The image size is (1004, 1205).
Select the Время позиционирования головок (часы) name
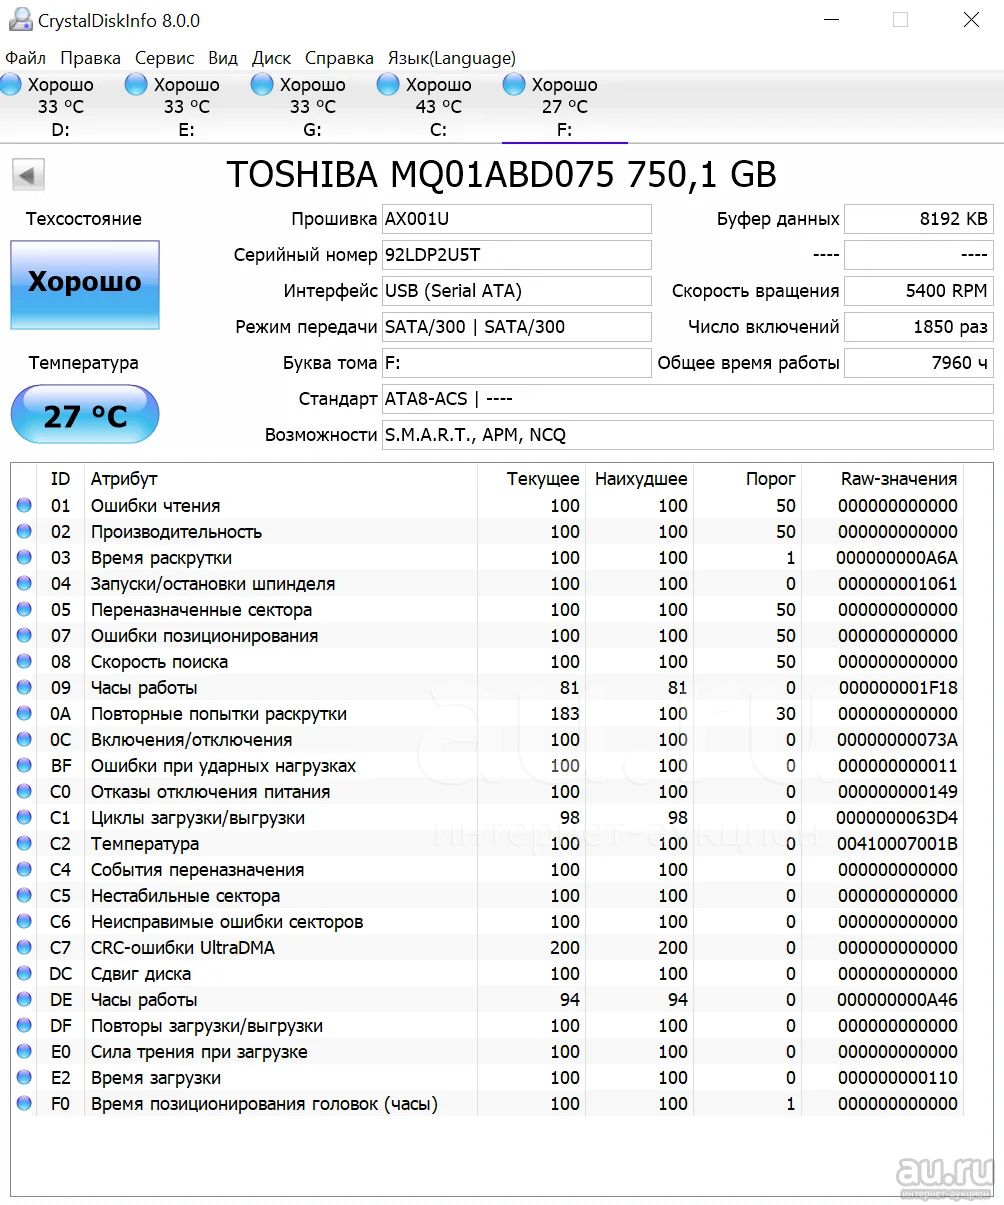pyautogui.click(x=265, y=1104)
